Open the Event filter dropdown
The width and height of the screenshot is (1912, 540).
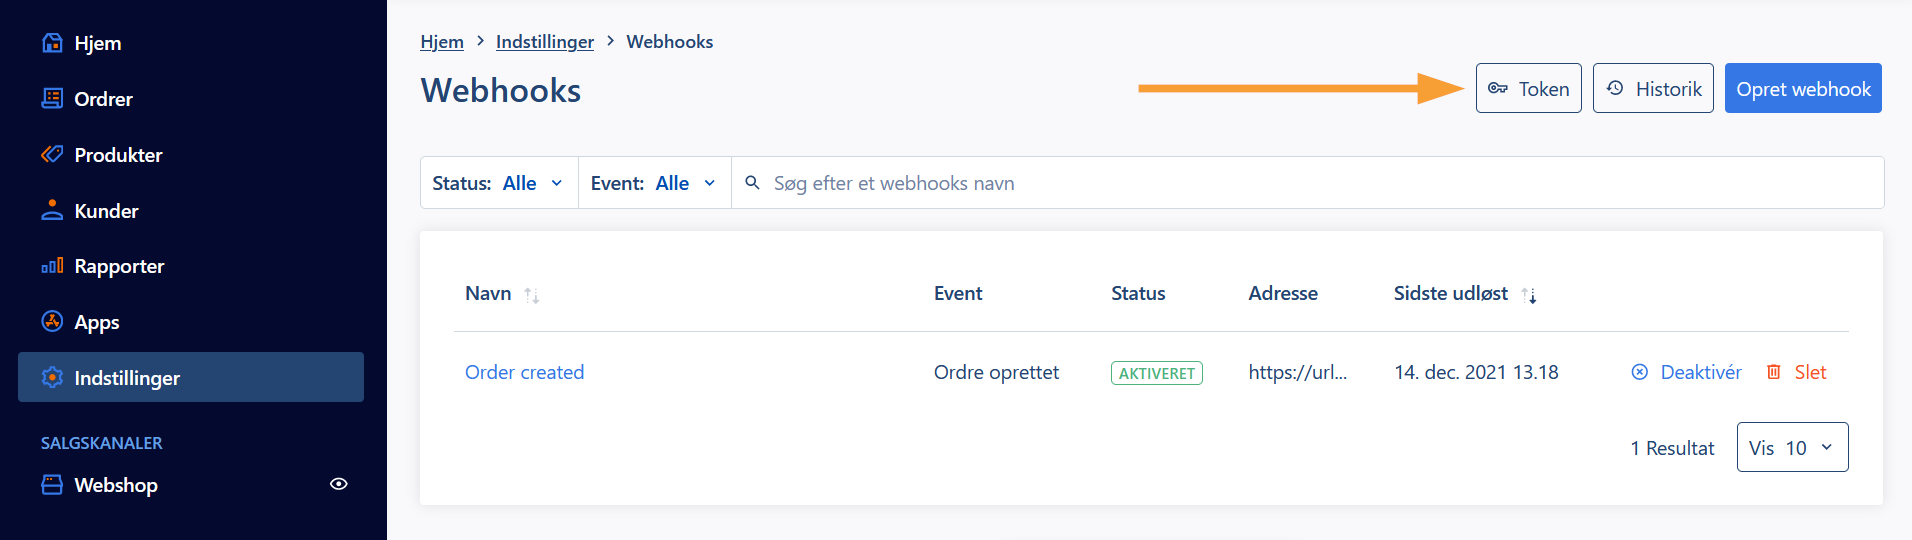[x=655, y=183]
